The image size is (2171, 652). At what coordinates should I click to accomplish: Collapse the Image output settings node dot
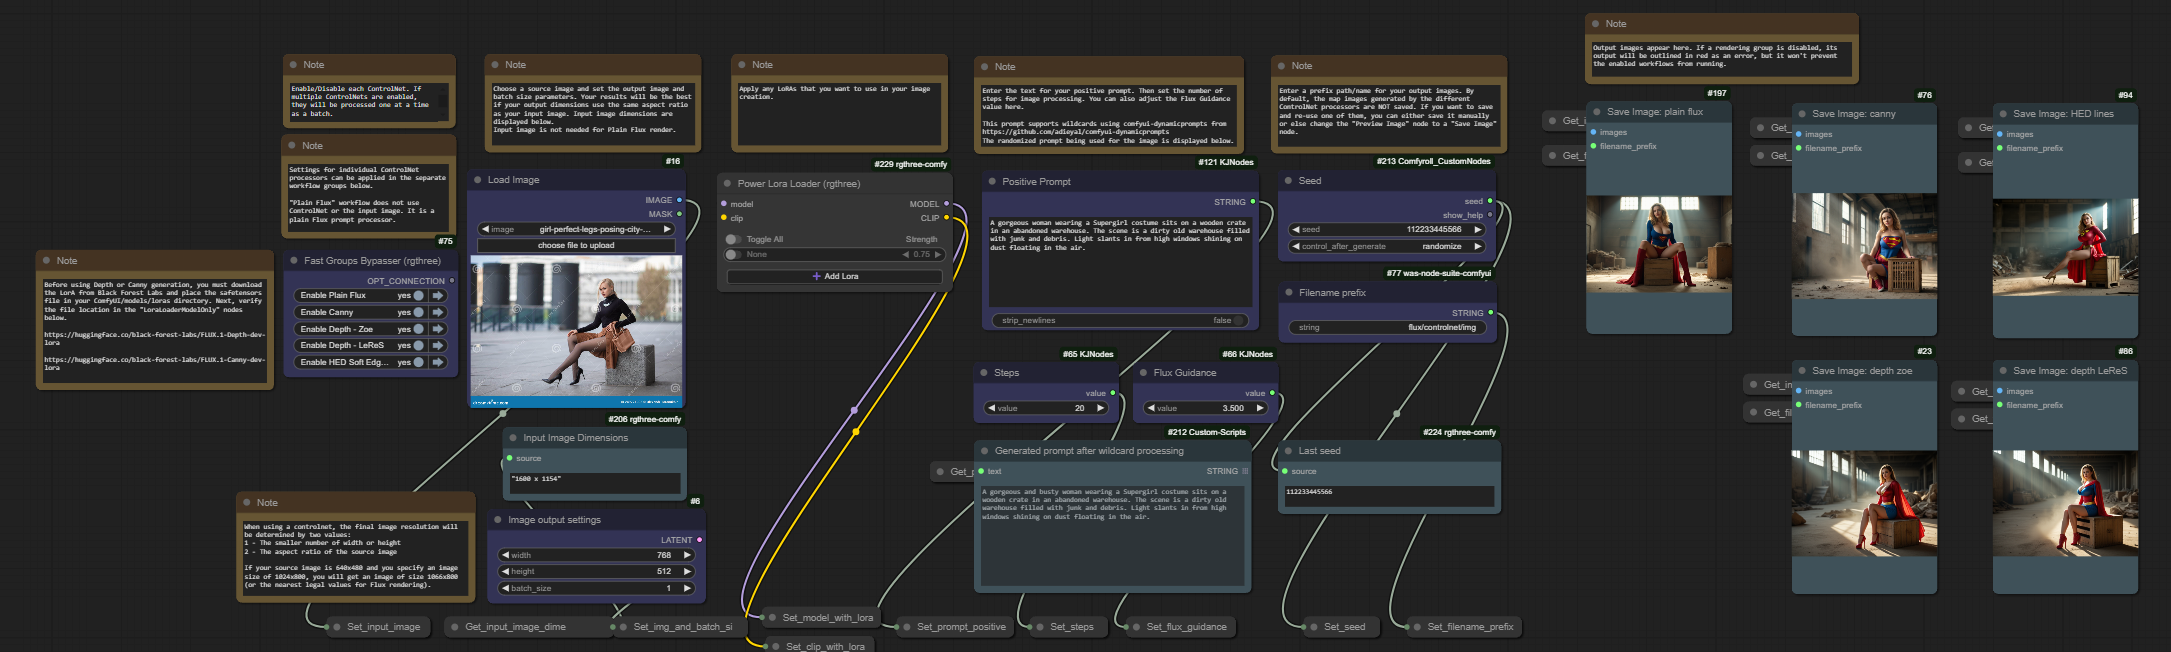tap(497, 520)
